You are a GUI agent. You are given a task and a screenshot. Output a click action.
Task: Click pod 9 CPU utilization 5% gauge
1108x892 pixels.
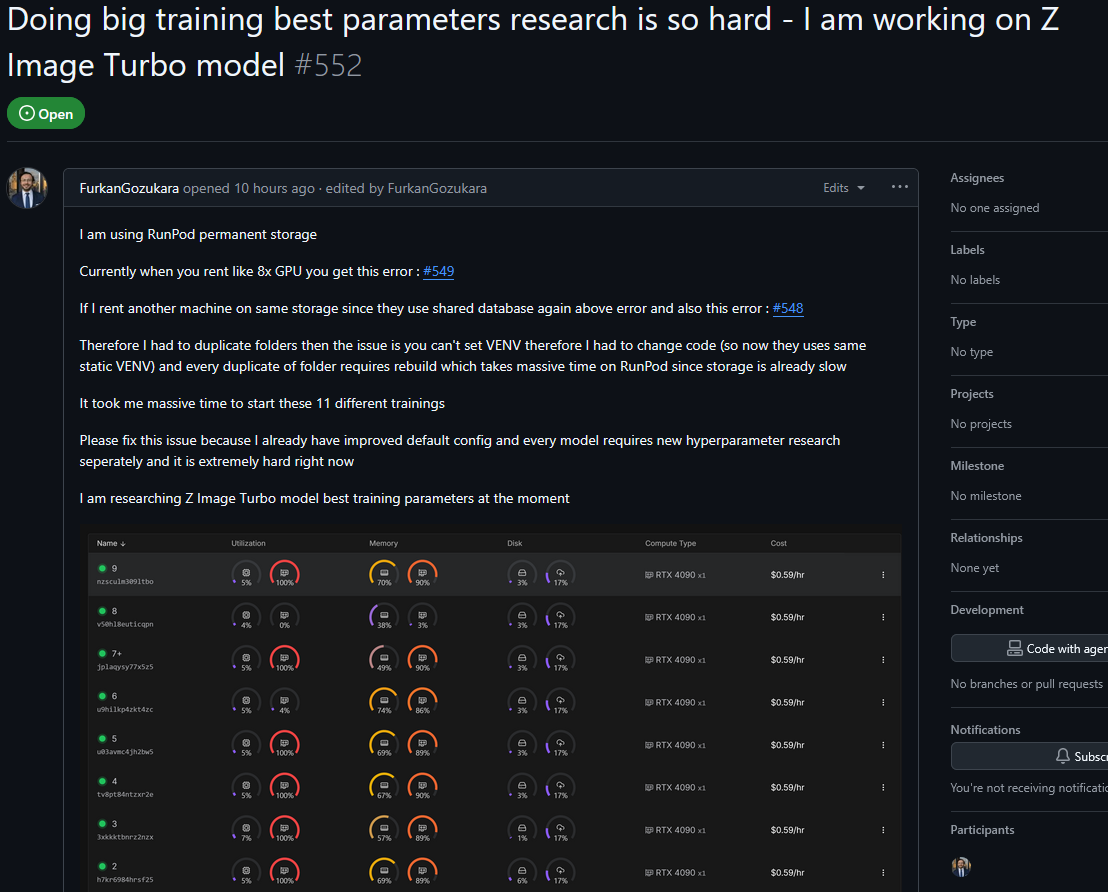point(246,574)
